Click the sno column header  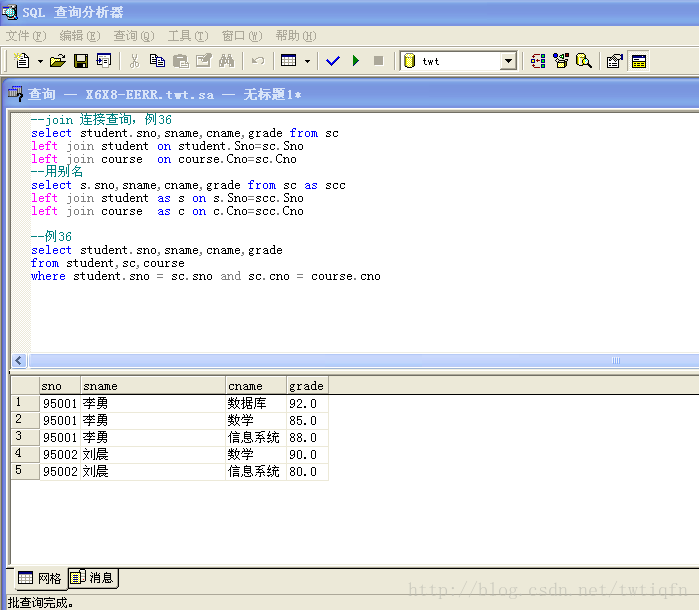click(x=60, y=386)
